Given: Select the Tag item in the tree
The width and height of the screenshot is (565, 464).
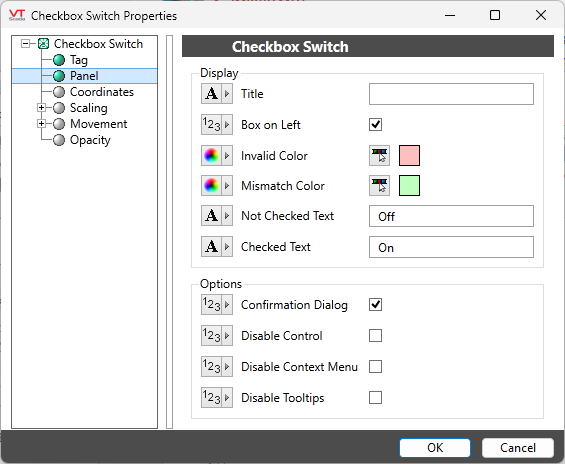Looking at the screenshot, I should 79,60.
